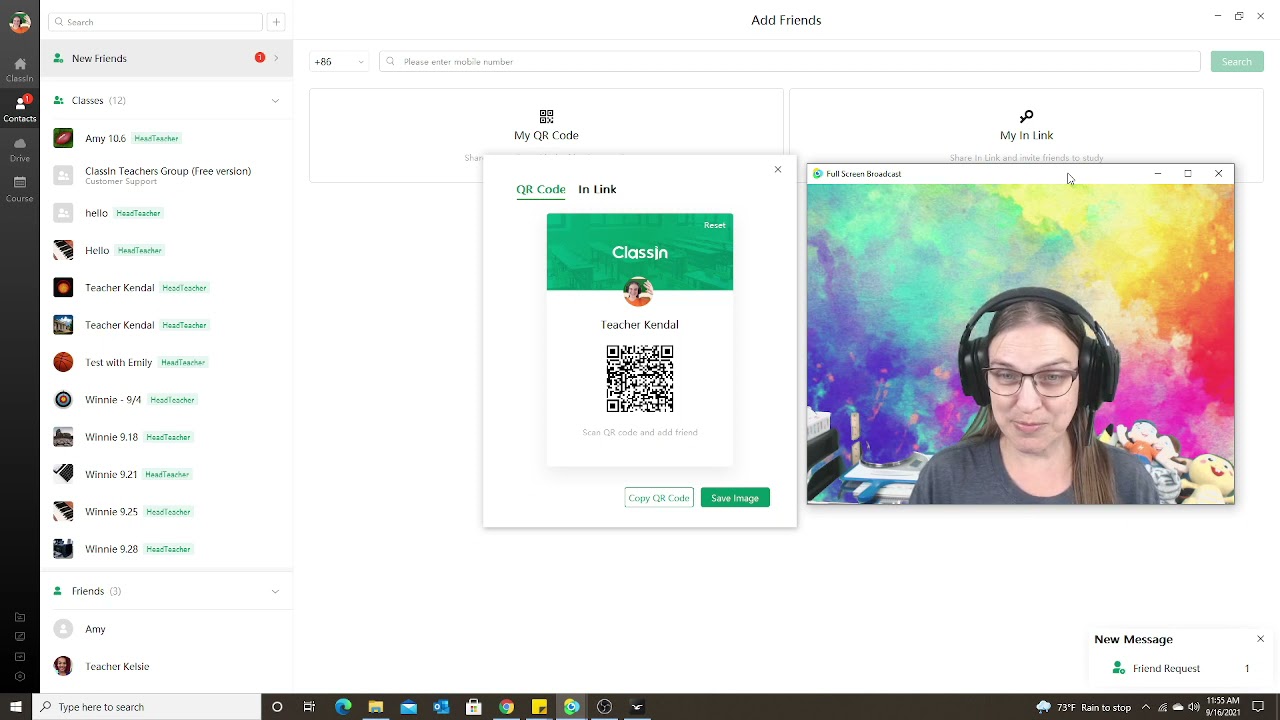Switch to the In Link tab
The image size is (1280, 720).
click(597, 189)
